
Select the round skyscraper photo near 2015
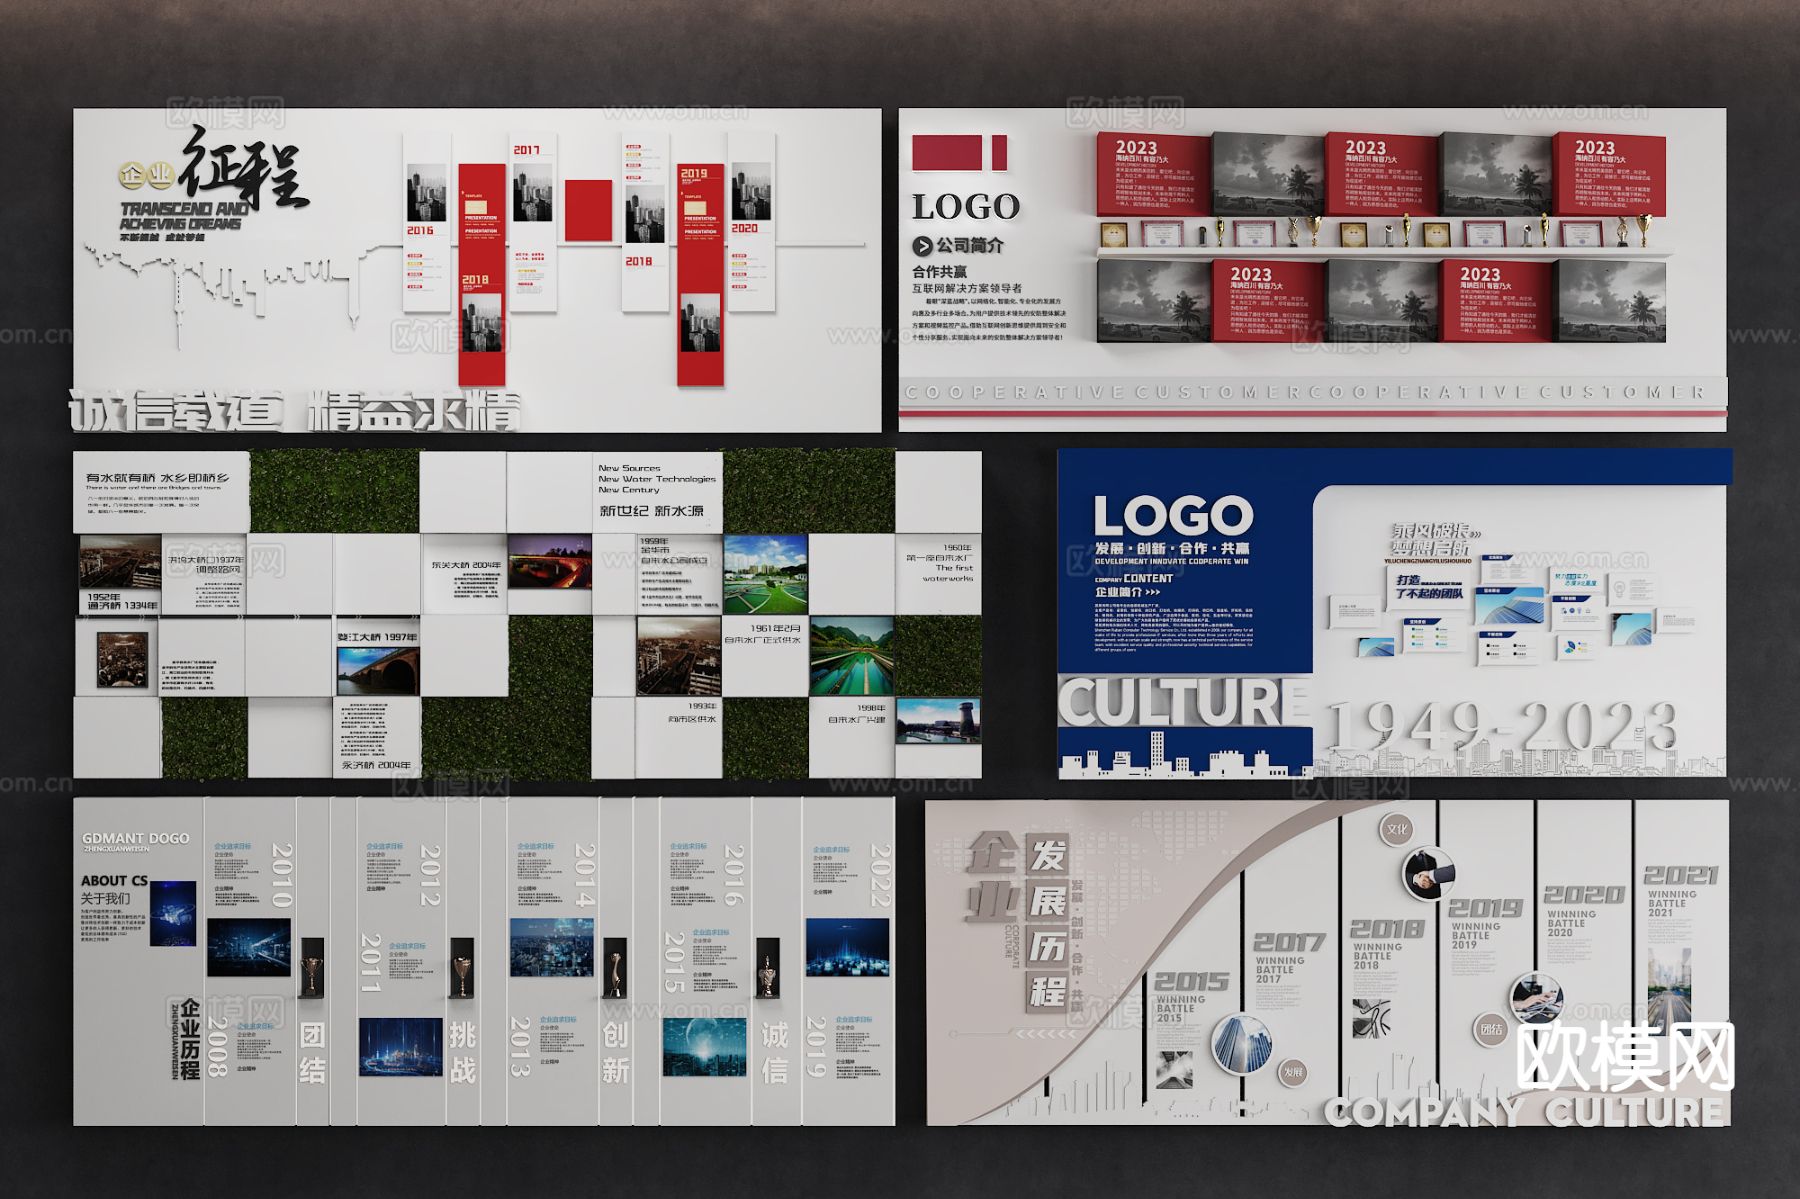[1241, 1045]
